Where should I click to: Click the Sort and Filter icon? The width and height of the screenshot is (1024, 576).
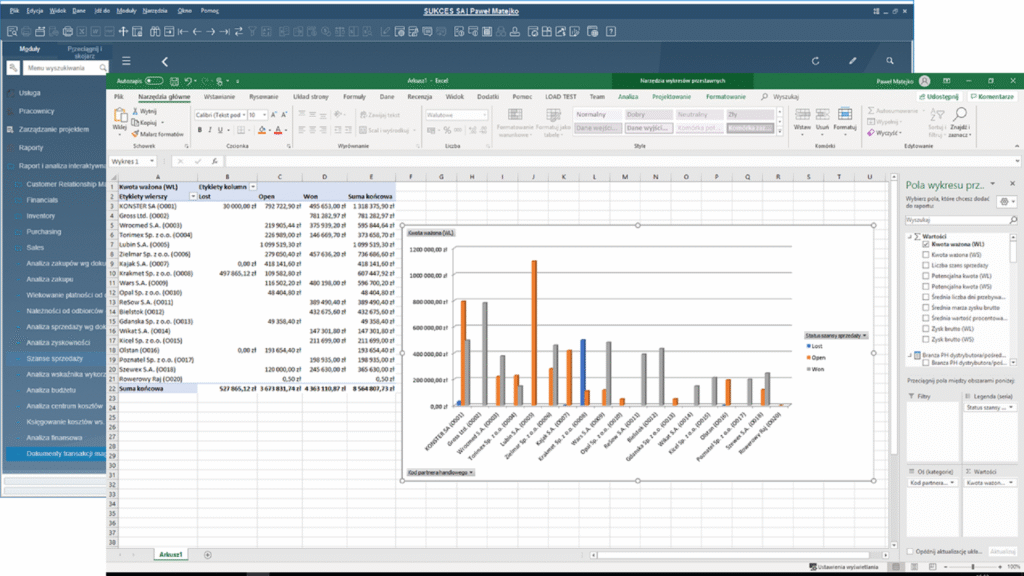point(937,115)
